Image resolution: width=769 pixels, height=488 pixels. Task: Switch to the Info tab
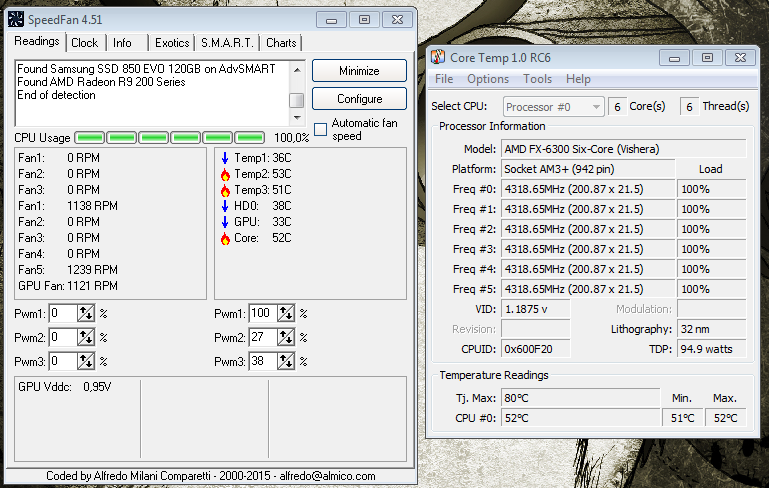pos(122,43)
